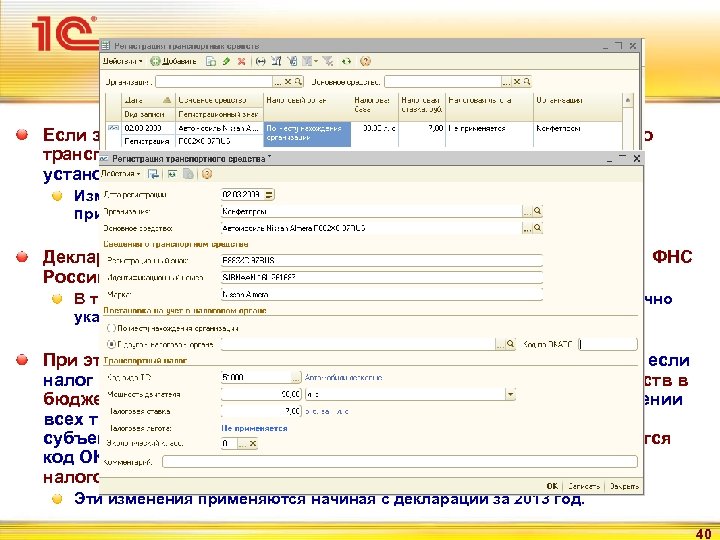This screenshot has height=540, width=720.
Task: Click the magnifier of the tax authority field
Action: pos(510,344)
